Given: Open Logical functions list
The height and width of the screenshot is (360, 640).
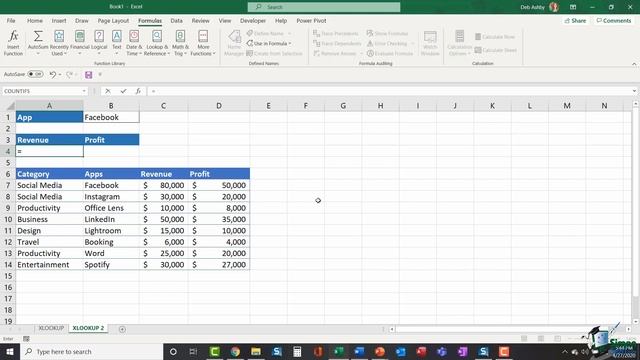Looking at the screenshot, I should [x=99, y=42].
